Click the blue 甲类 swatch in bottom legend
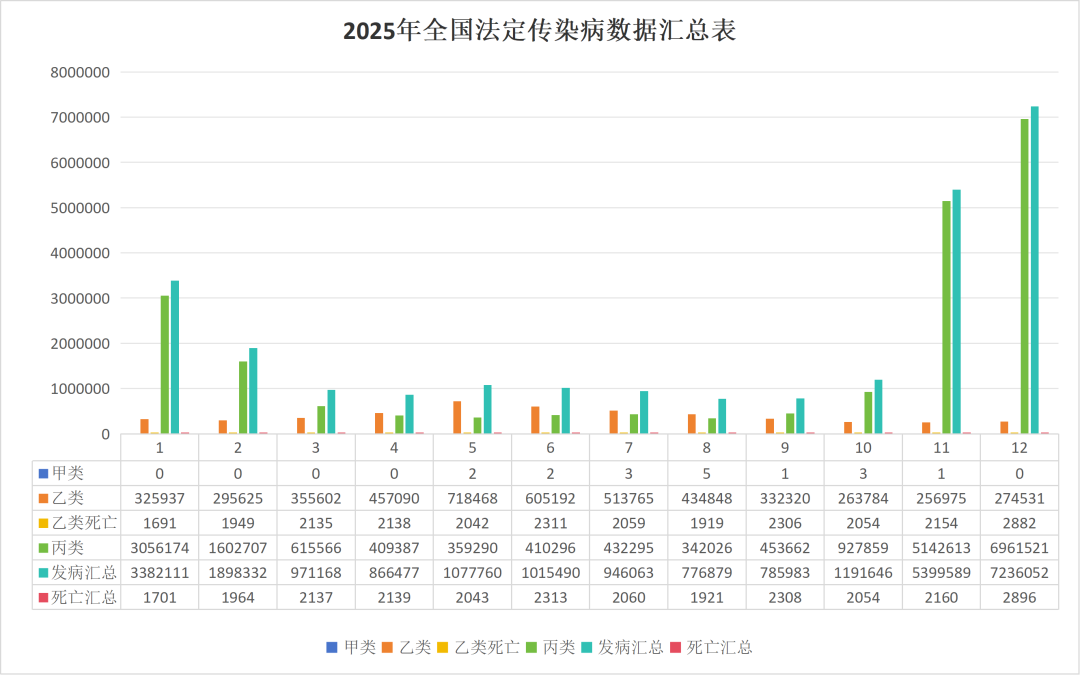 332,647
